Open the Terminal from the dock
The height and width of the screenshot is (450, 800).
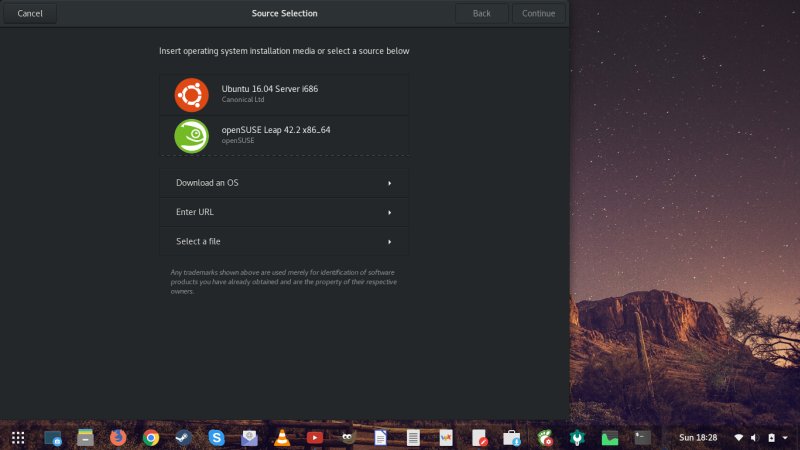point(642,437)
